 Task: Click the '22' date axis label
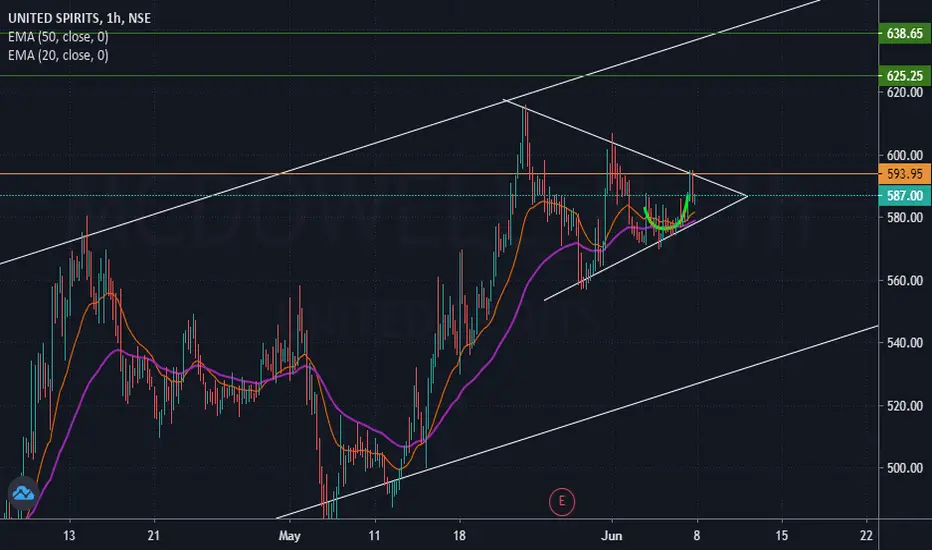[x=867, y=536]
